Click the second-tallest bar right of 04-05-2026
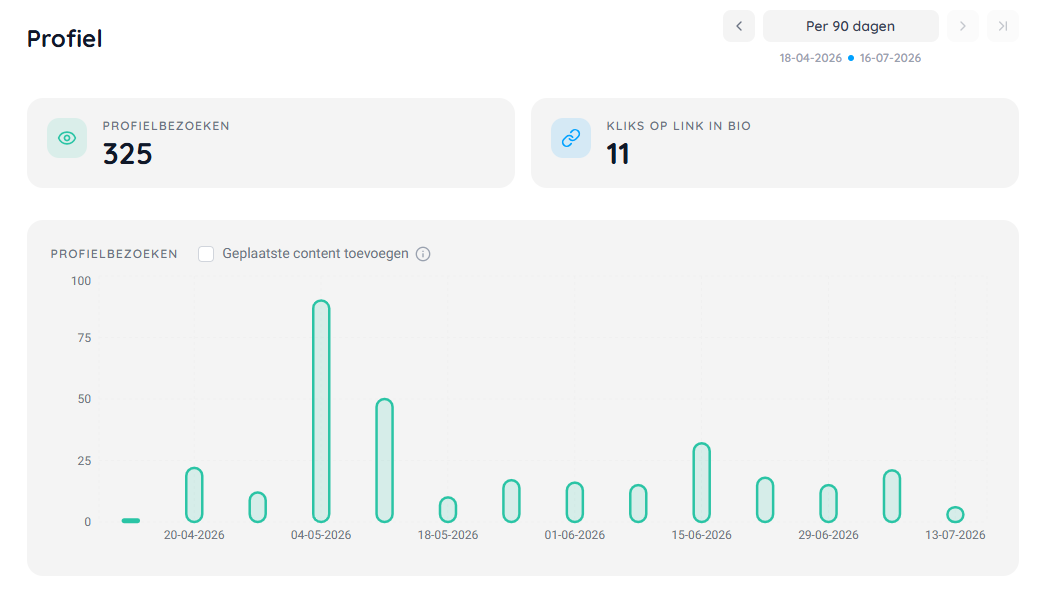 pyautogui.click(x=384, y=461)
